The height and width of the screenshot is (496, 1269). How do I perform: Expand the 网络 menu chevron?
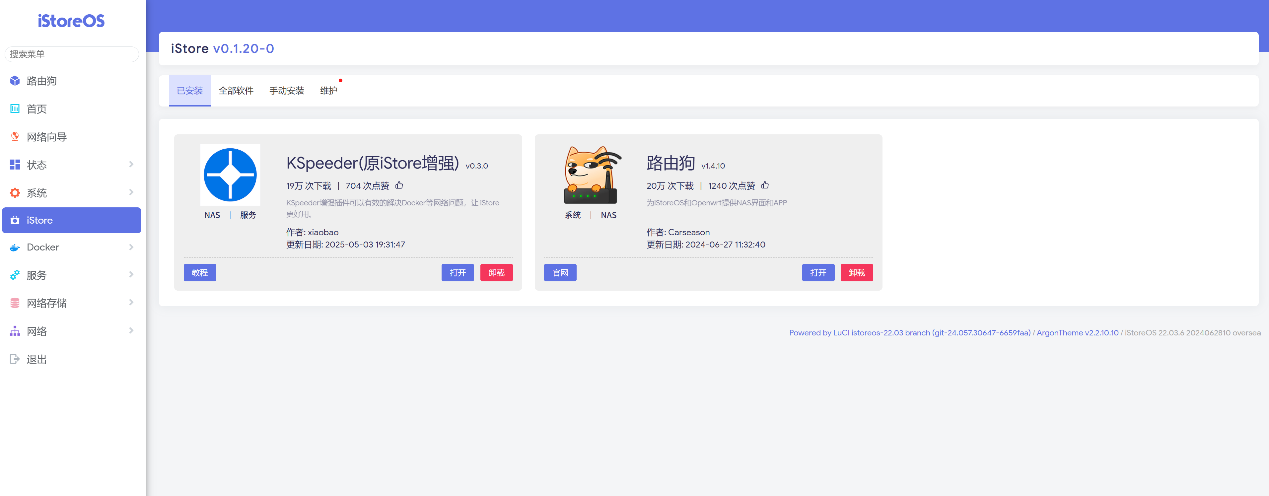point(131,331)
